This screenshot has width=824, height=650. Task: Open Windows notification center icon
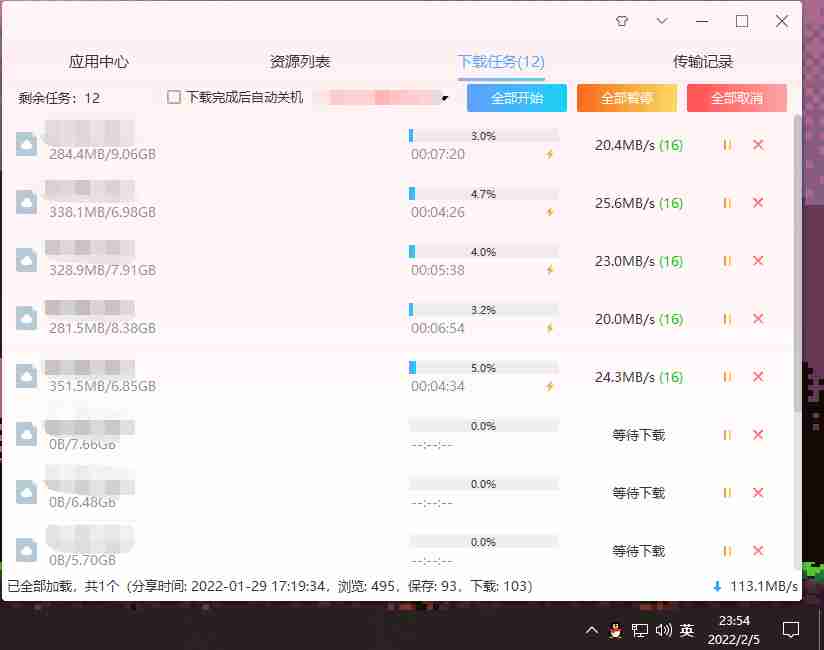791,630
